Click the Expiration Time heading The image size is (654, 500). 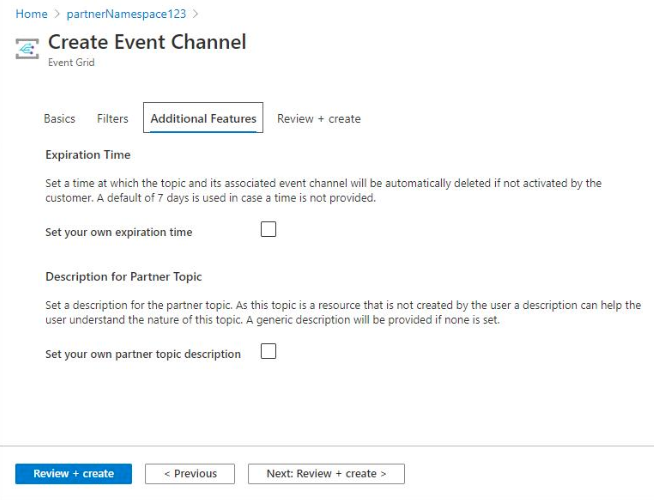point(88,155)
